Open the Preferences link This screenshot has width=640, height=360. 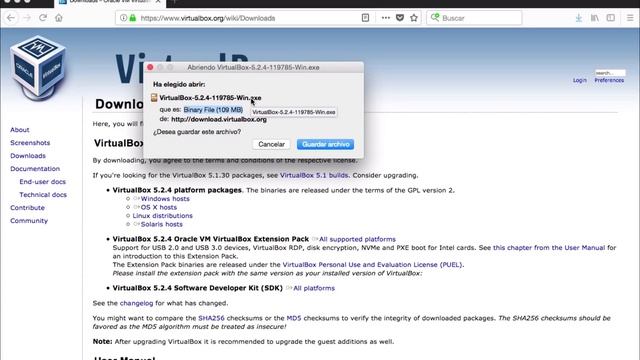point(609,80)
